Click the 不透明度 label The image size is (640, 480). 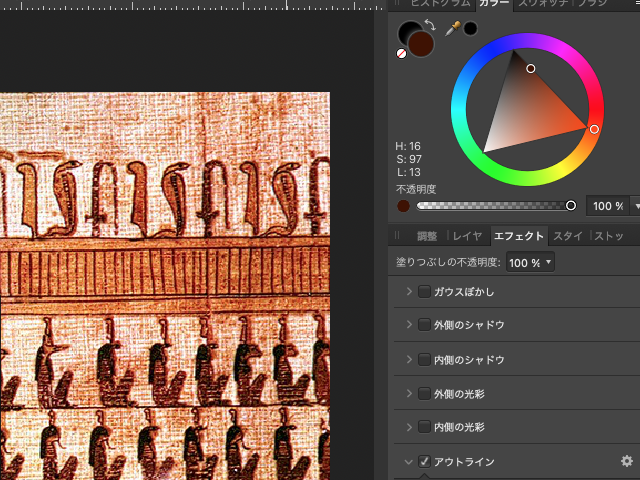pos(416,189)
